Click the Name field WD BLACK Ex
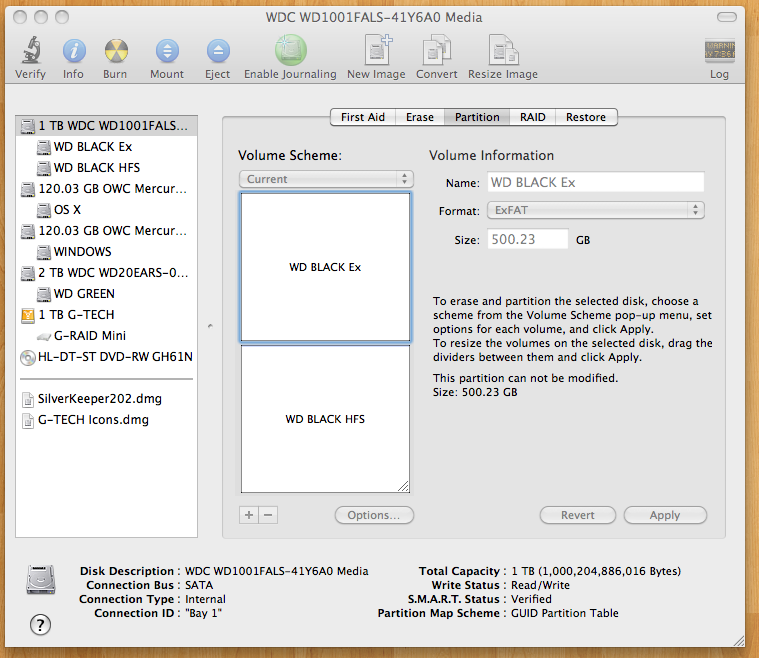The height and width of the screenshot is (658, 759). [596, 183]
